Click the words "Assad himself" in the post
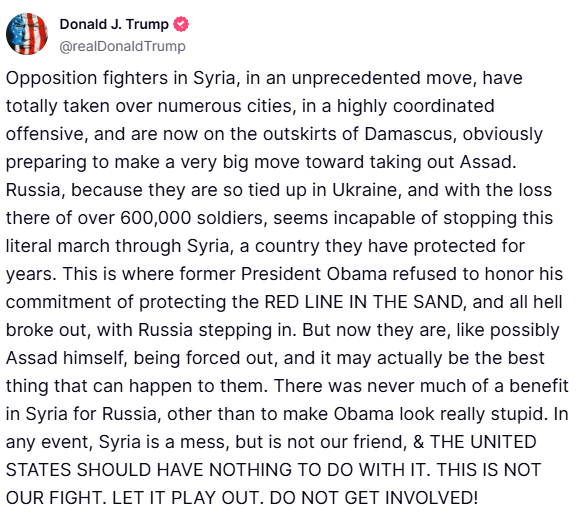 [65, 358]
